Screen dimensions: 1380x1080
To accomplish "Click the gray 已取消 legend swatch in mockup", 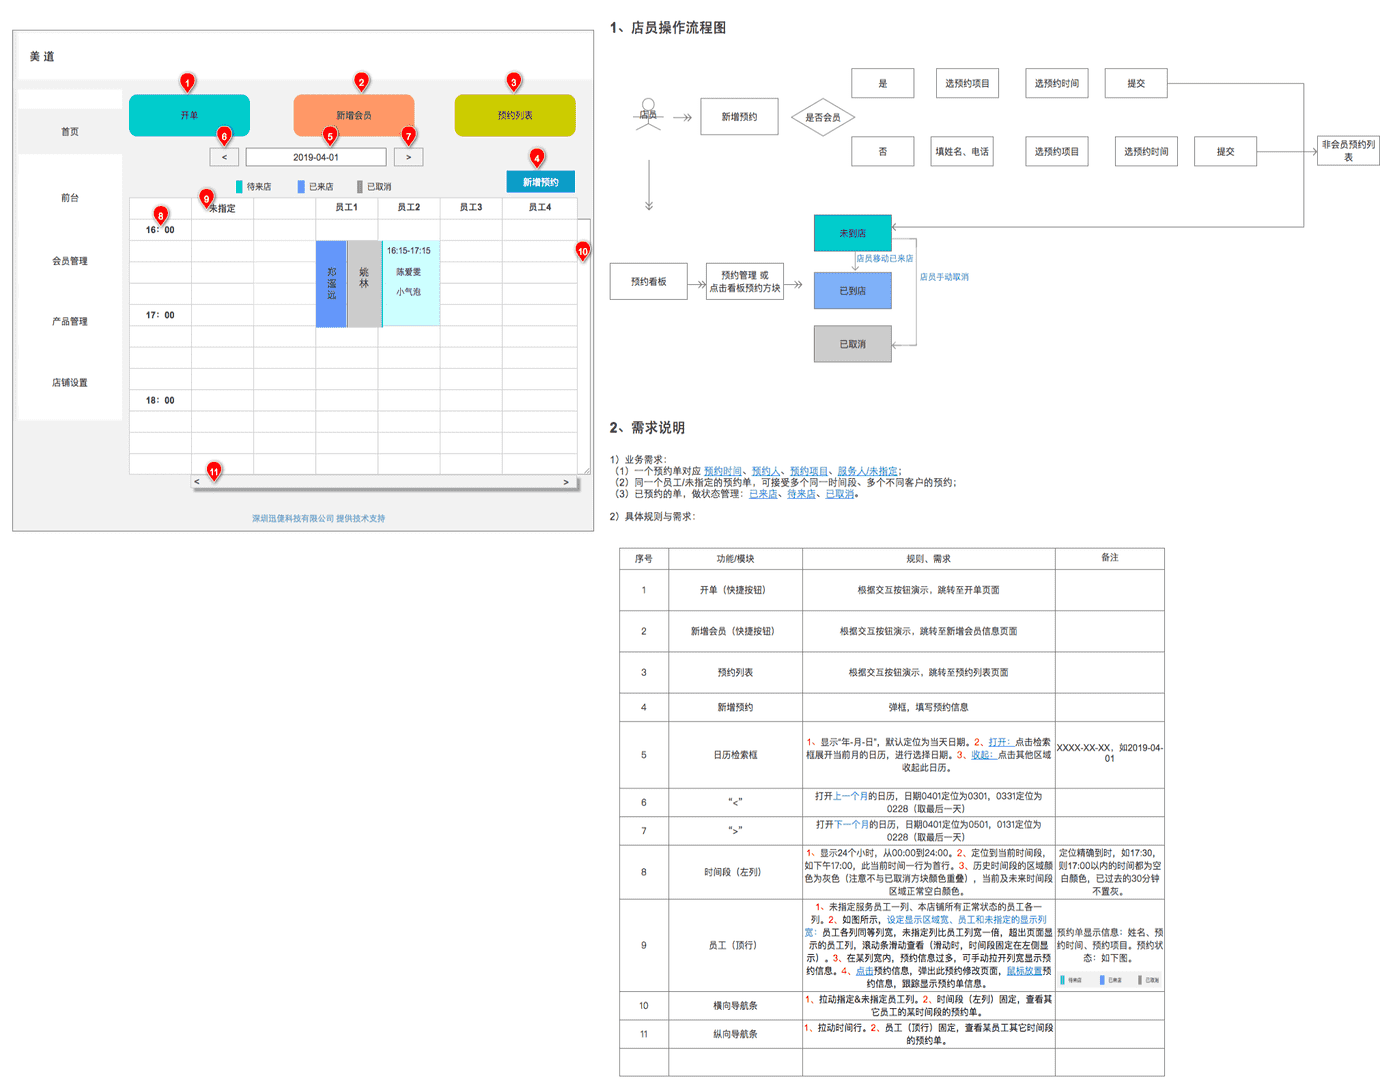I will [360, 186].
